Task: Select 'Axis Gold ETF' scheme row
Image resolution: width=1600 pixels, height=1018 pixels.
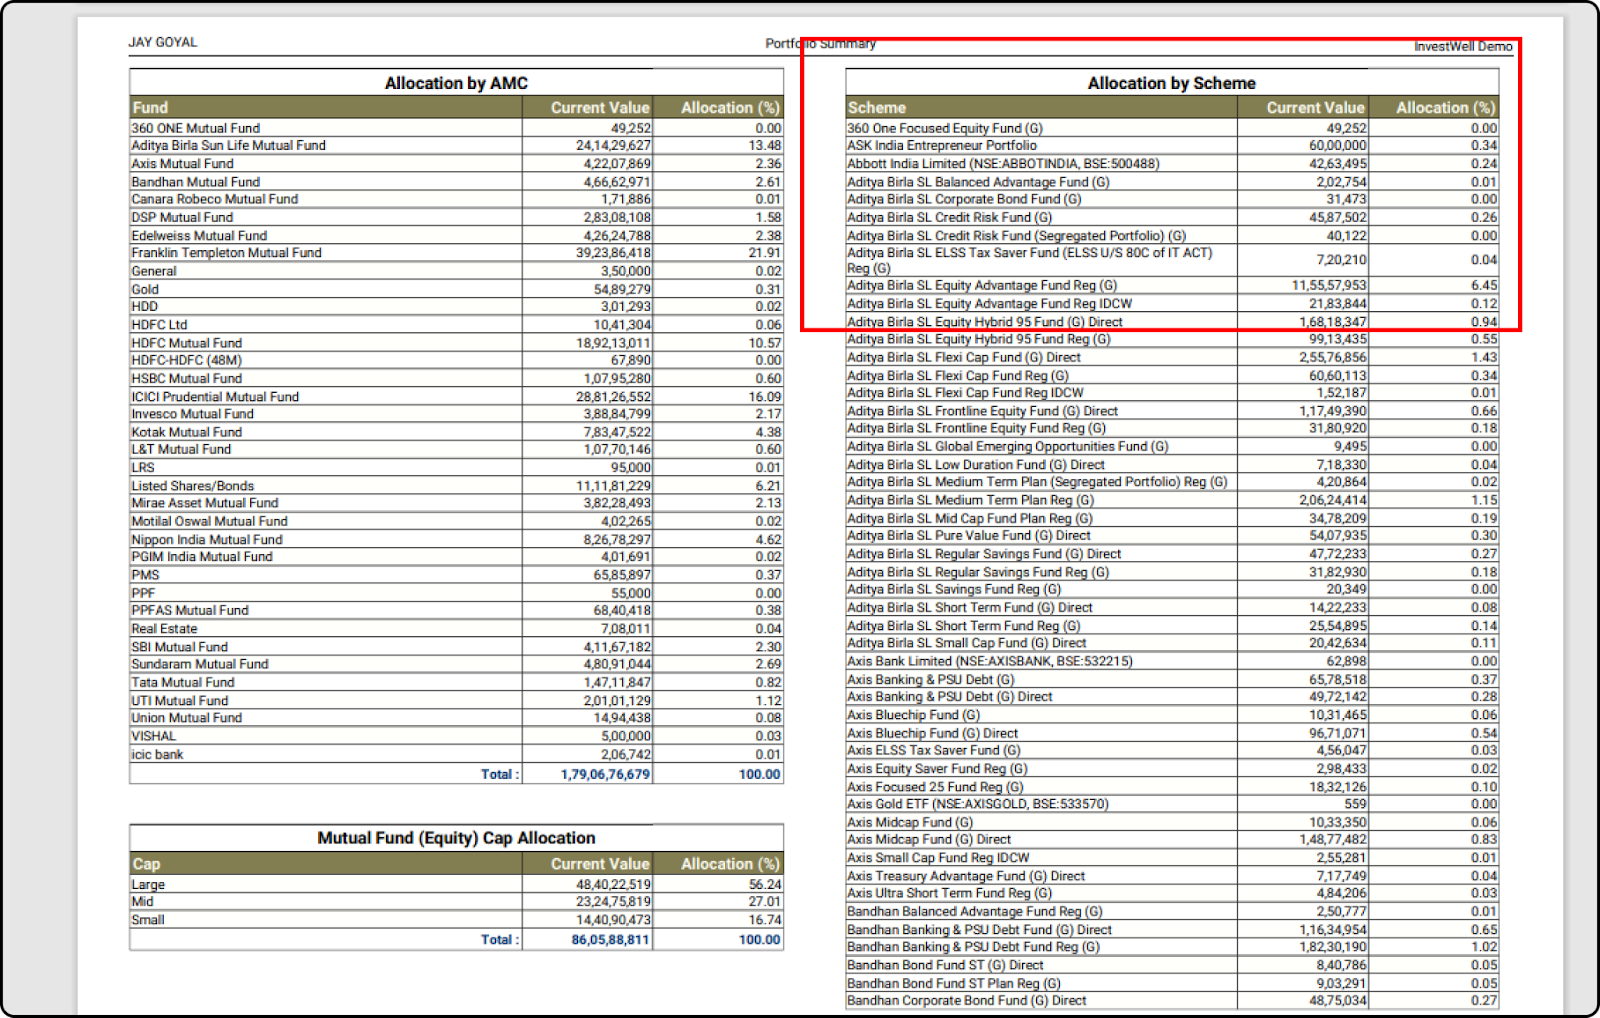Action: click(1172, 803)
